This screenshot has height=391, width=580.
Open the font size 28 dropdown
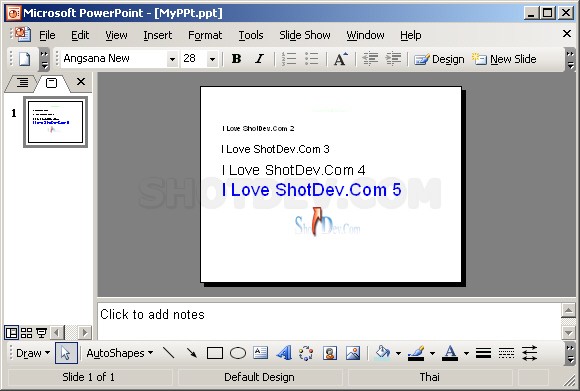pos(212,59)
